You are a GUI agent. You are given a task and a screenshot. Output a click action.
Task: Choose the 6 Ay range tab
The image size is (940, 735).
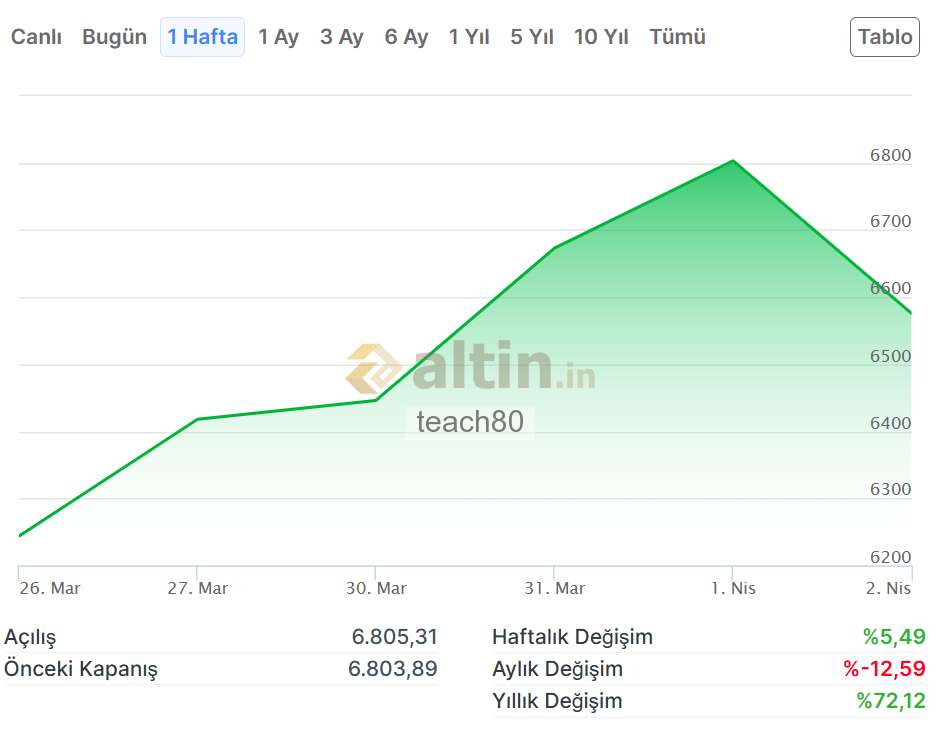tap(406, 37)
